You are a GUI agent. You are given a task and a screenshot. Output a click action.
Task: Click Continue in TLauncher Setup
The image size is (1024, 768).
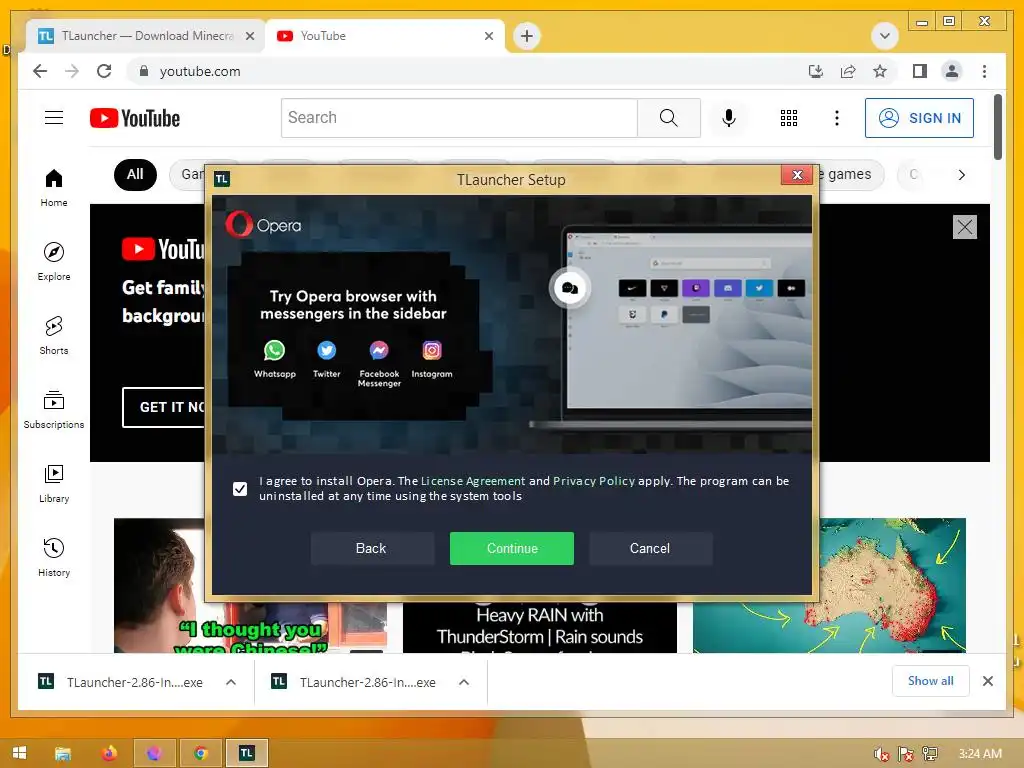pyautogui.click(x=511, y=548)
